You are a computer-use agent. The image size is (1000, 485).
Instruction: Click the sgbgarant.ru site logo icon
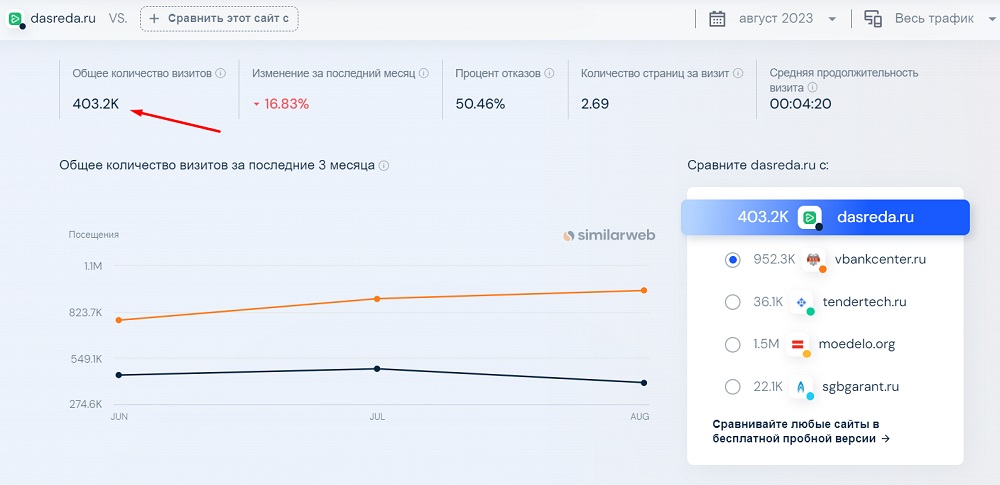pos(801,387)
